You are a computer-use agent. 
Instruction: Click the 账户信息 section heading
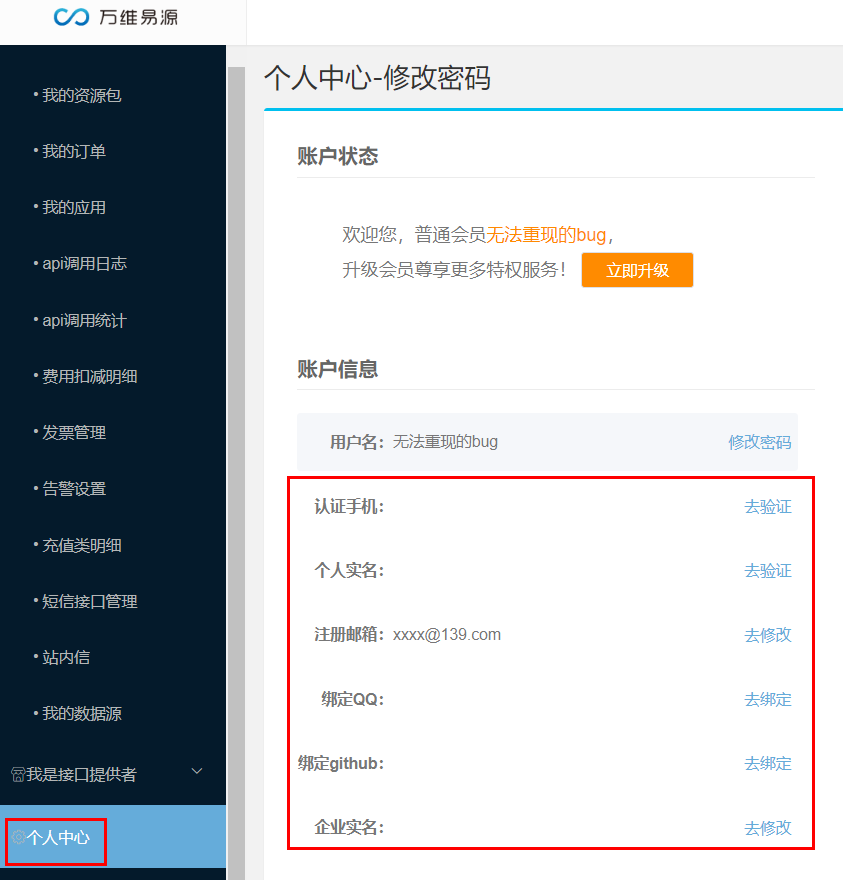tap(337, 369)
